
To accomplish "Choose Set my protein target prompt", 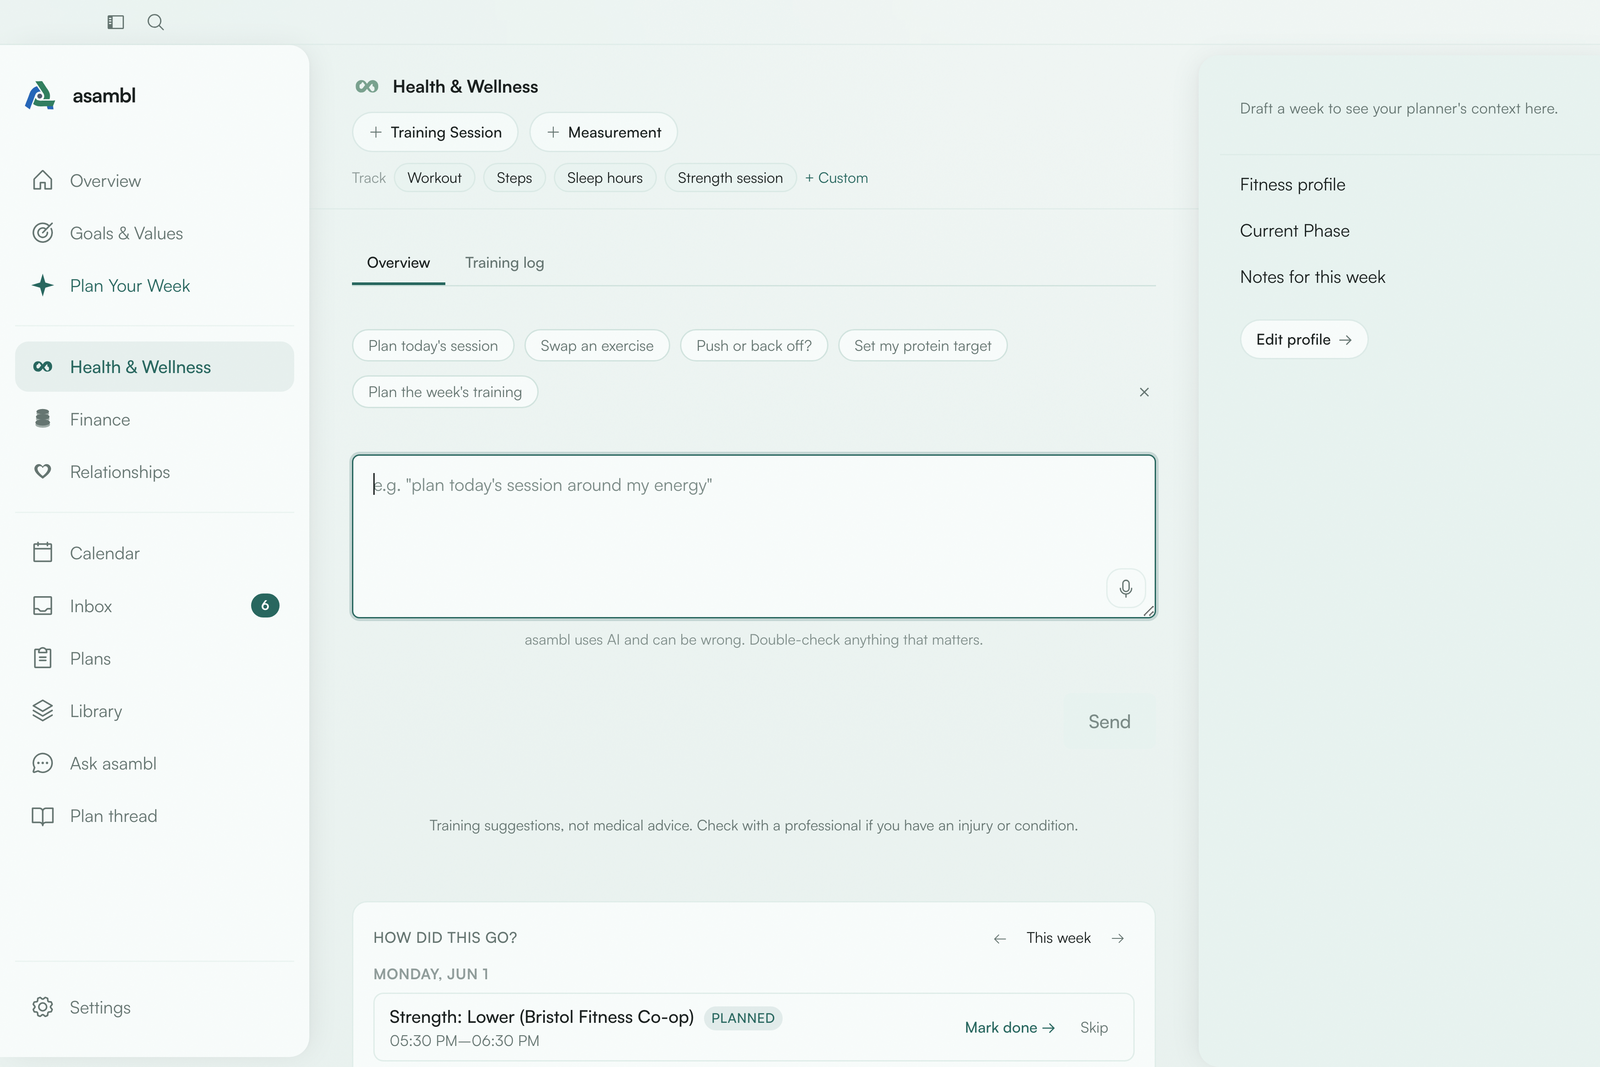I will coord(923,346).
